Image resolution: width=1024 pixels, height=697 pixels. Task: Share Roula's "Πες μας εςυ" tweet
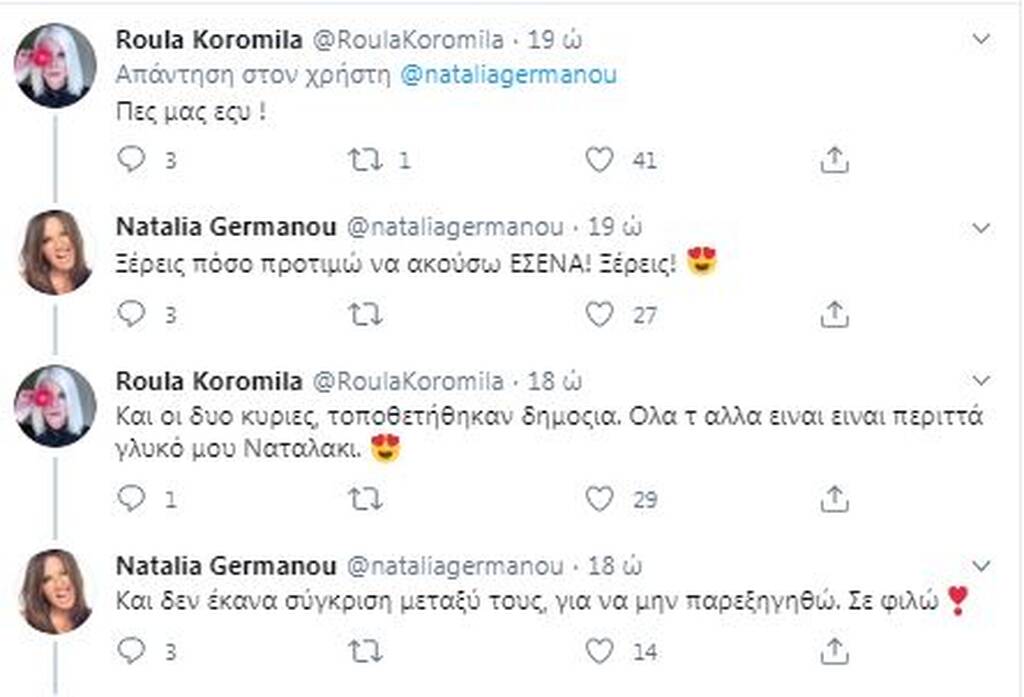coord(834,161)
